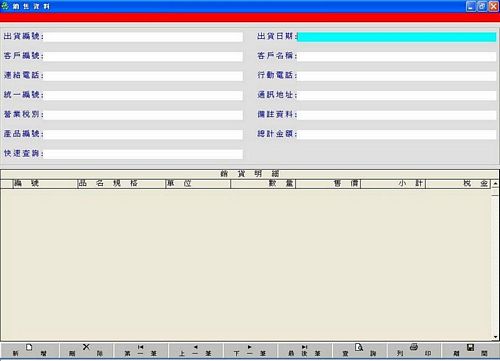Click the 通訊地址 address field
This screenshot has width=500, height=361.
[397, 95]
